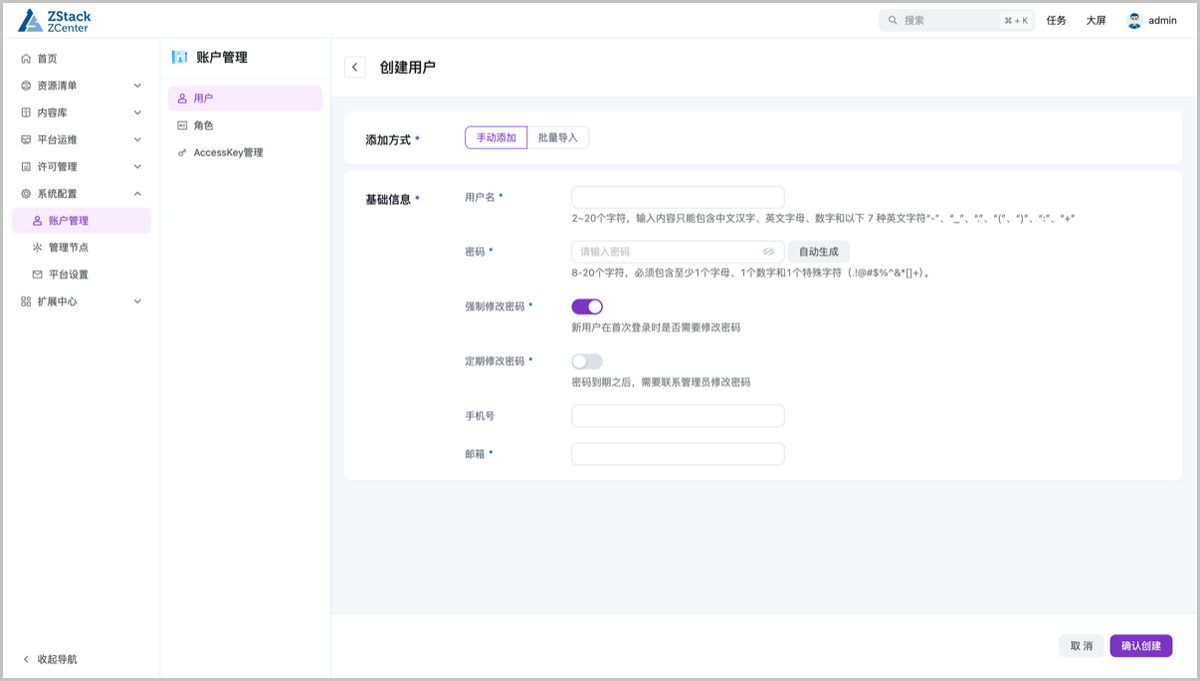This screenshot has height=681, width=1200.
Task: Click the 取消 button
Action: [x=1082, y=646]
